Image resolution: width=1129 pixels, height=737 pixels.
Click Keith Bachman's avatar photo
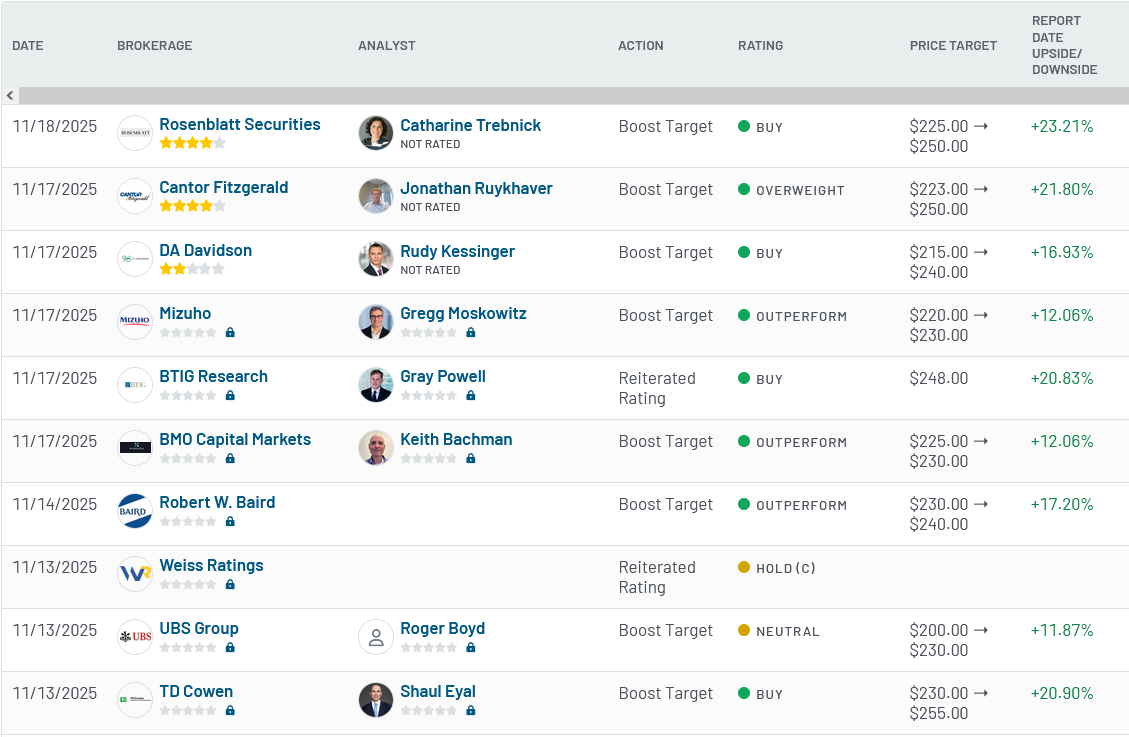(376, 448)
